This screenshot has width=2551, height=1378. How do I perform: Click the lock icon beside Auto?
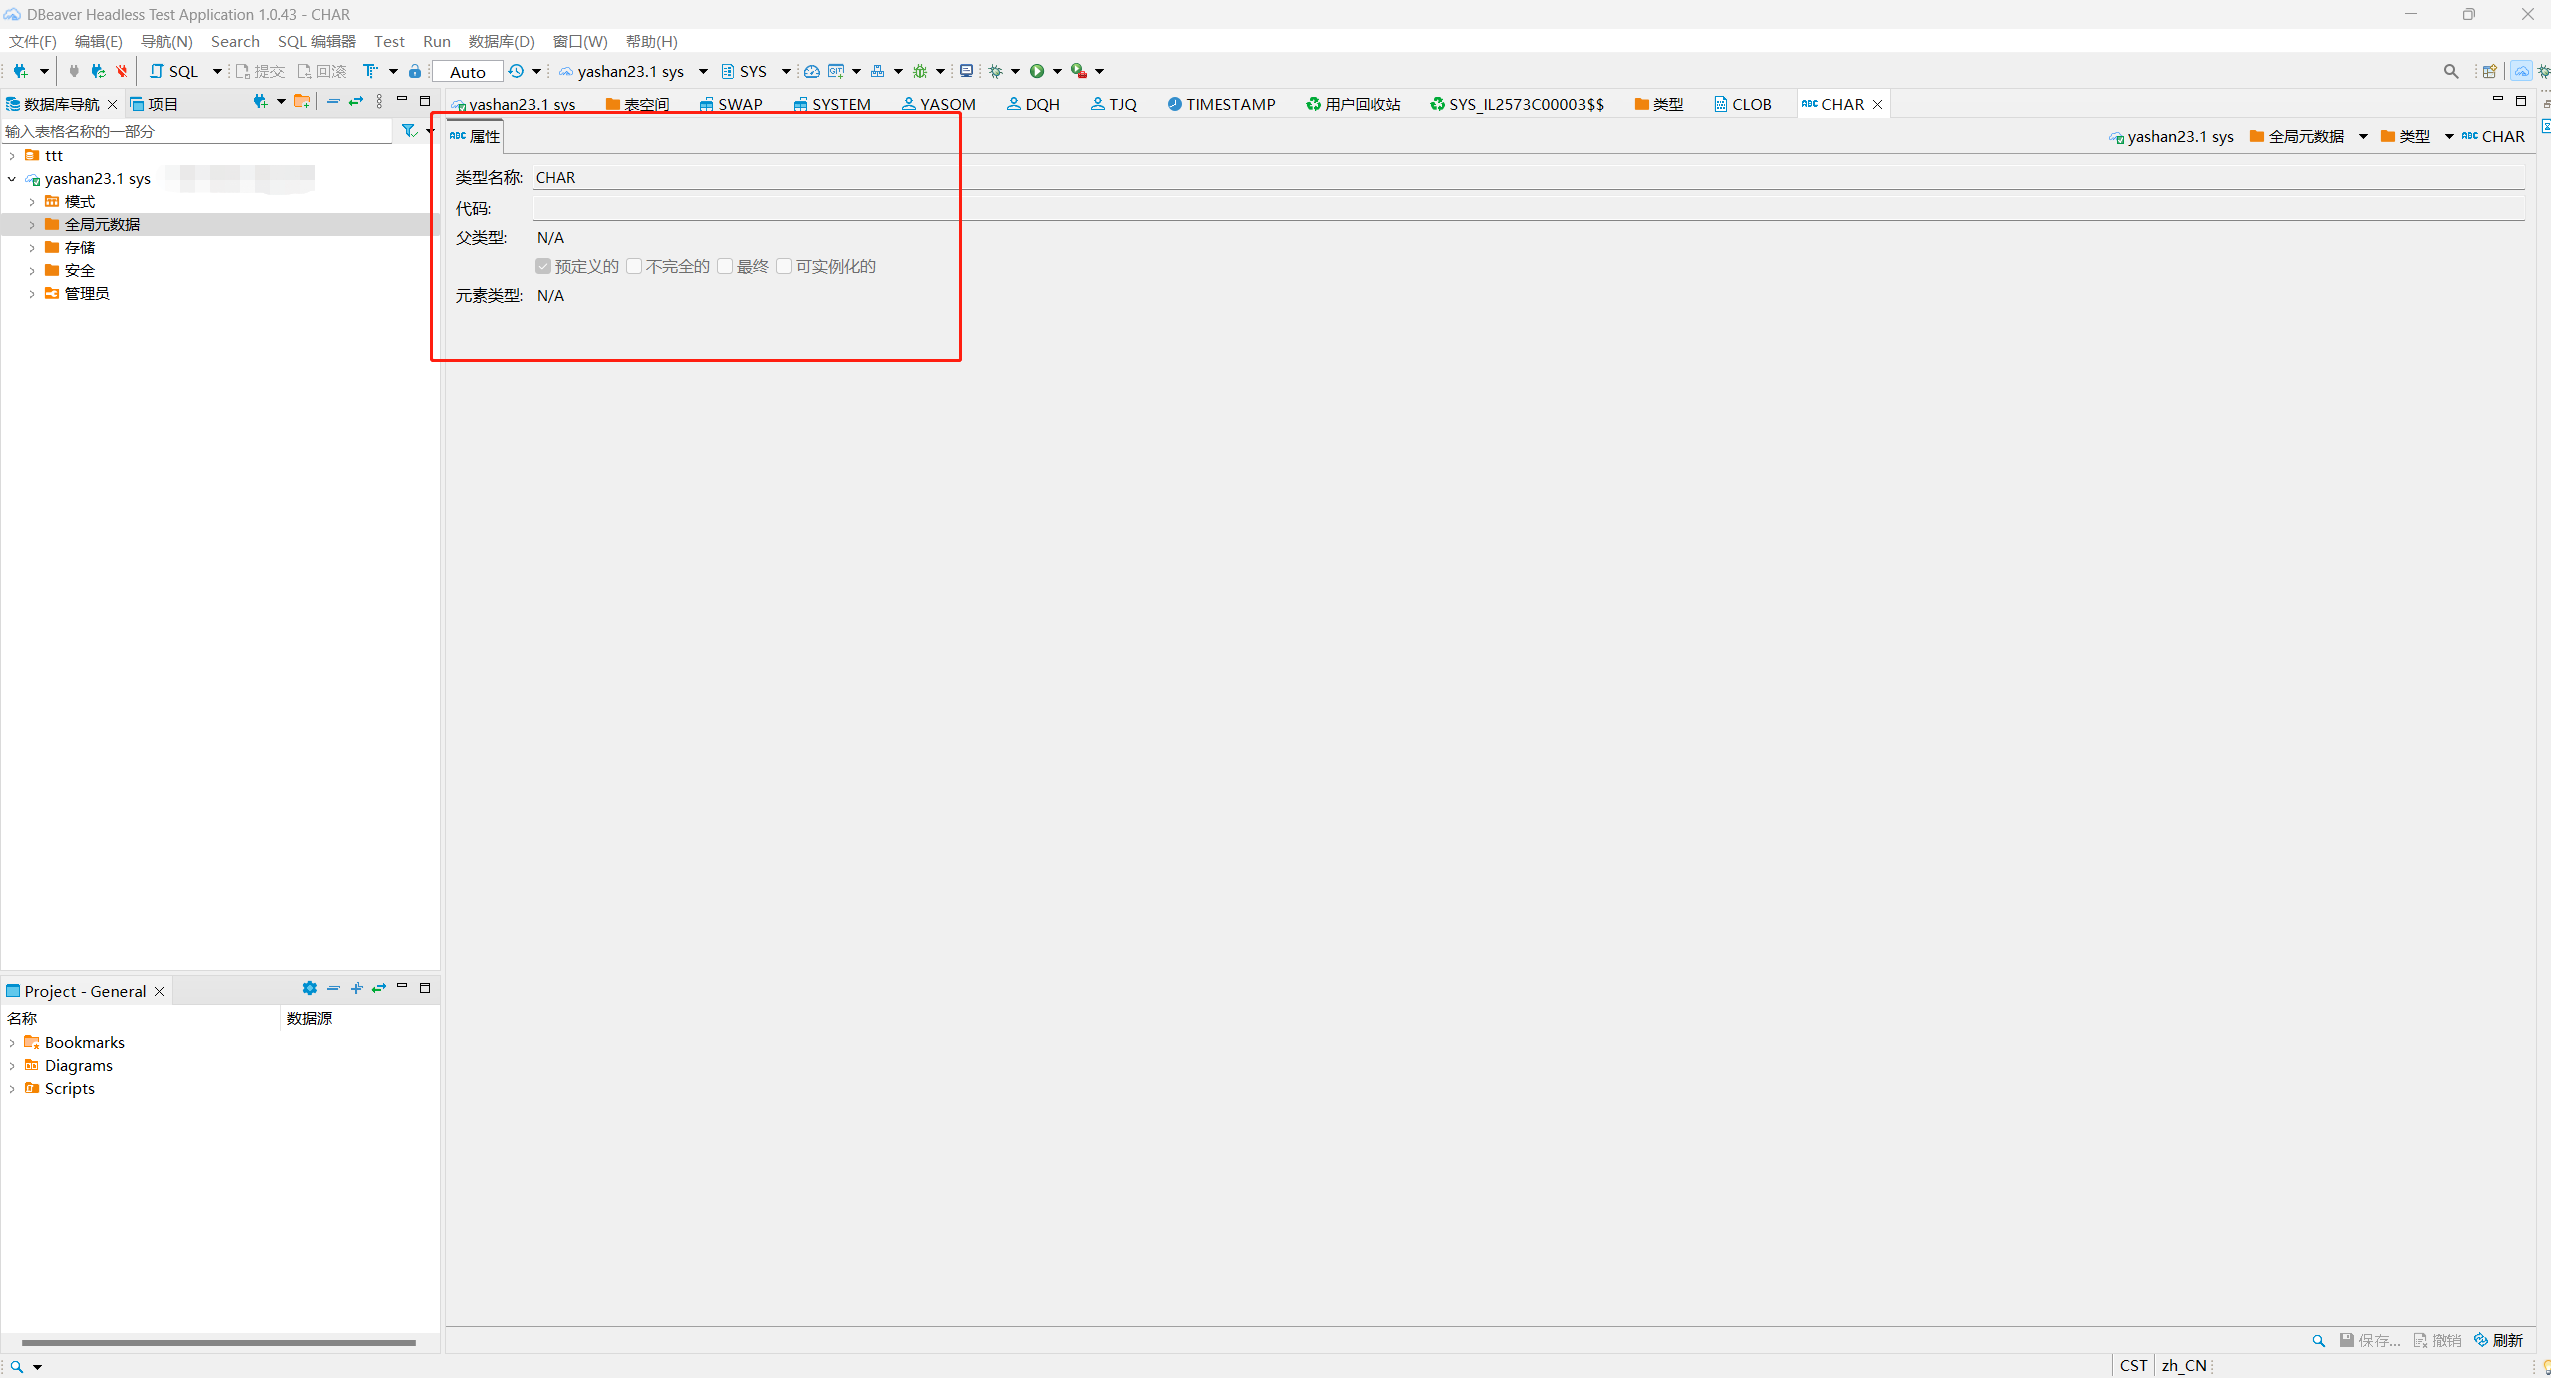[415, 71]
